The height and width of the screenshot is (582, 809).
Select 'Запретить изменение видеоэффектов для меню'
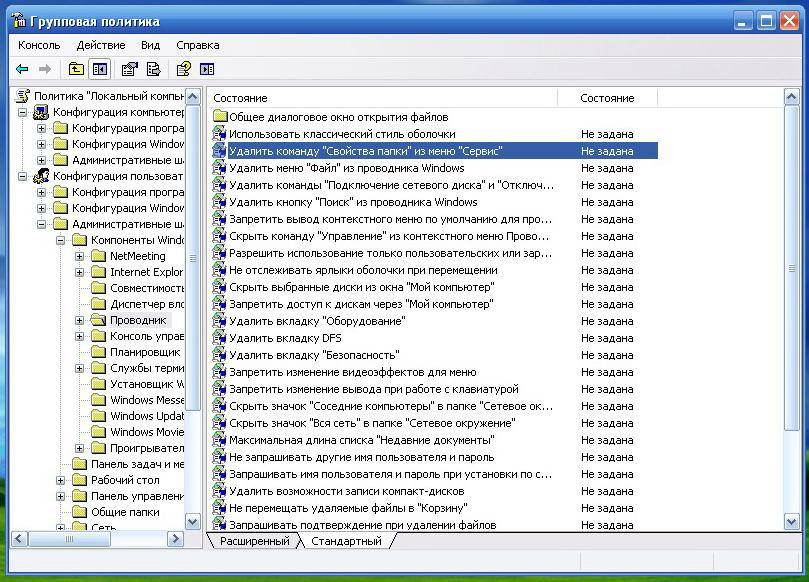(x=353, y=373)
